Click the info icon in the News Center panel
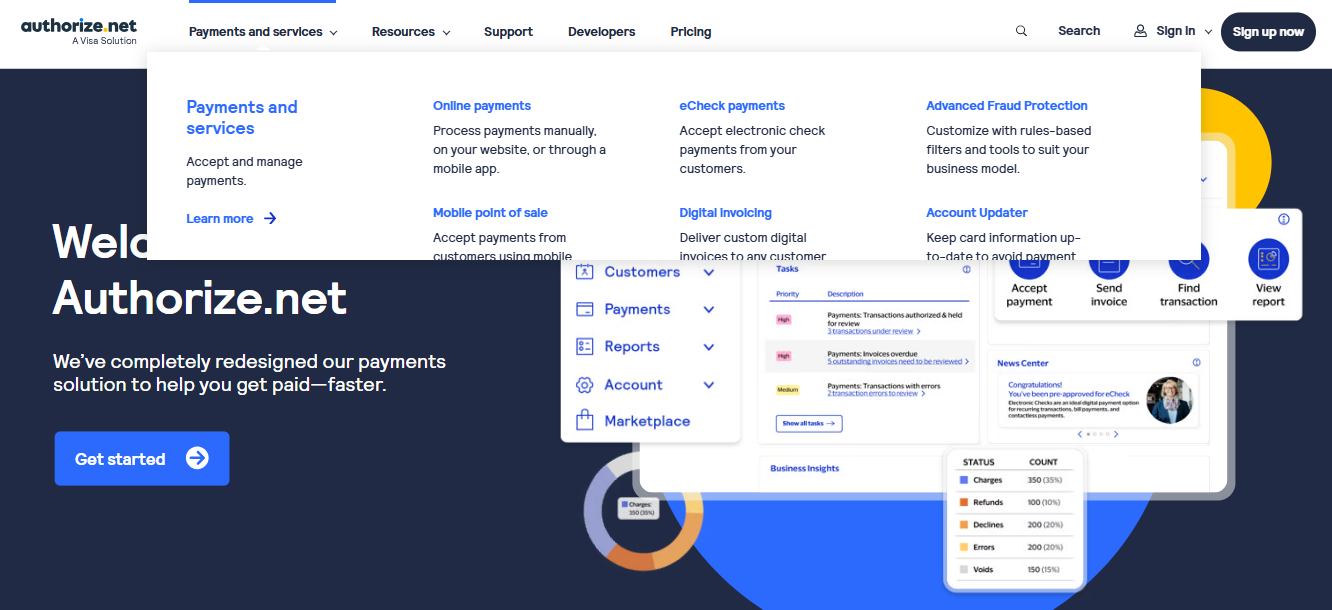 pos(1196,362)
